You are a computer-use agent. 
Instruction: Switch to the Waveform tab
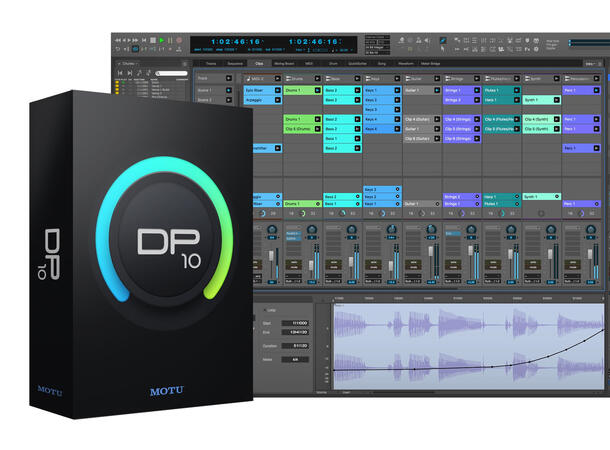406,63
